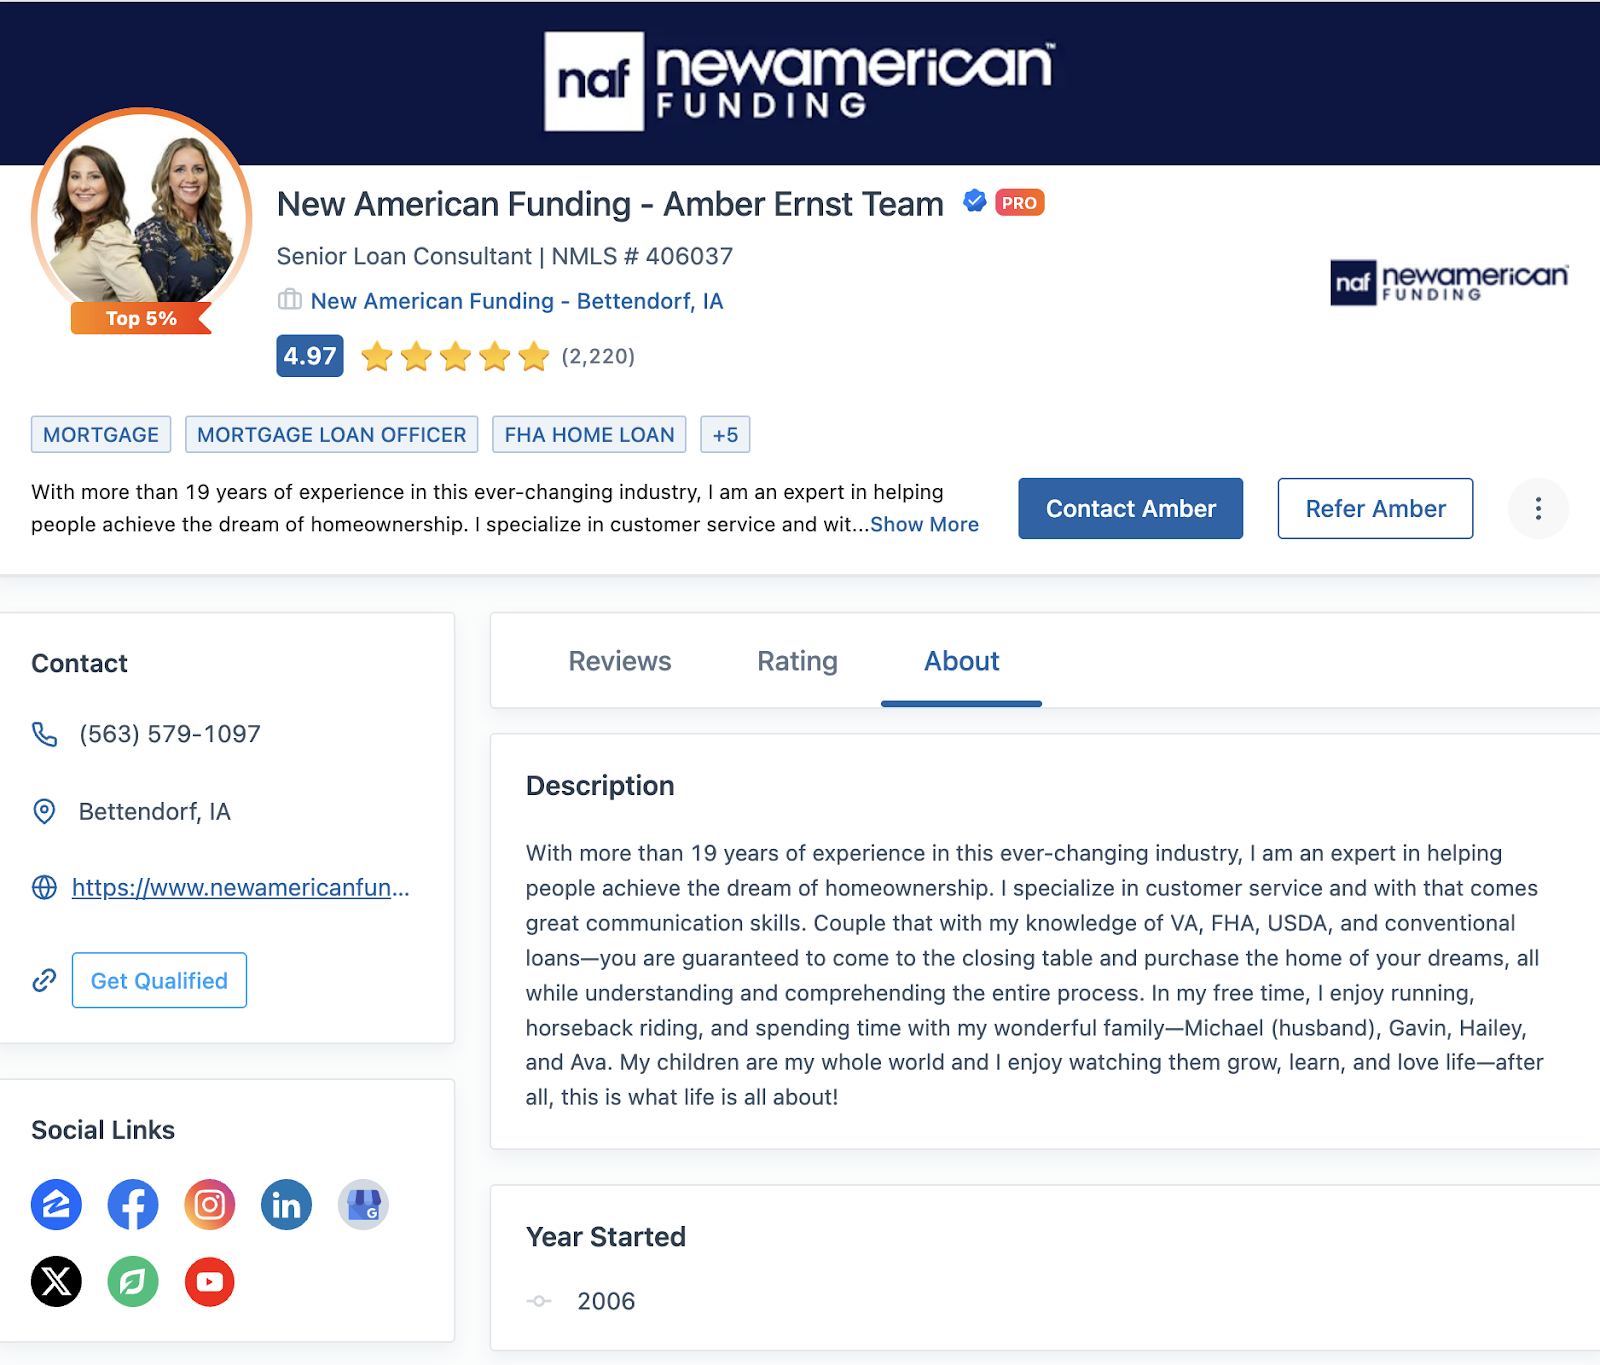This screenshot has width=1600, height=1365.
Task: Click the blue verified checkmark badge
Action: 974,202
